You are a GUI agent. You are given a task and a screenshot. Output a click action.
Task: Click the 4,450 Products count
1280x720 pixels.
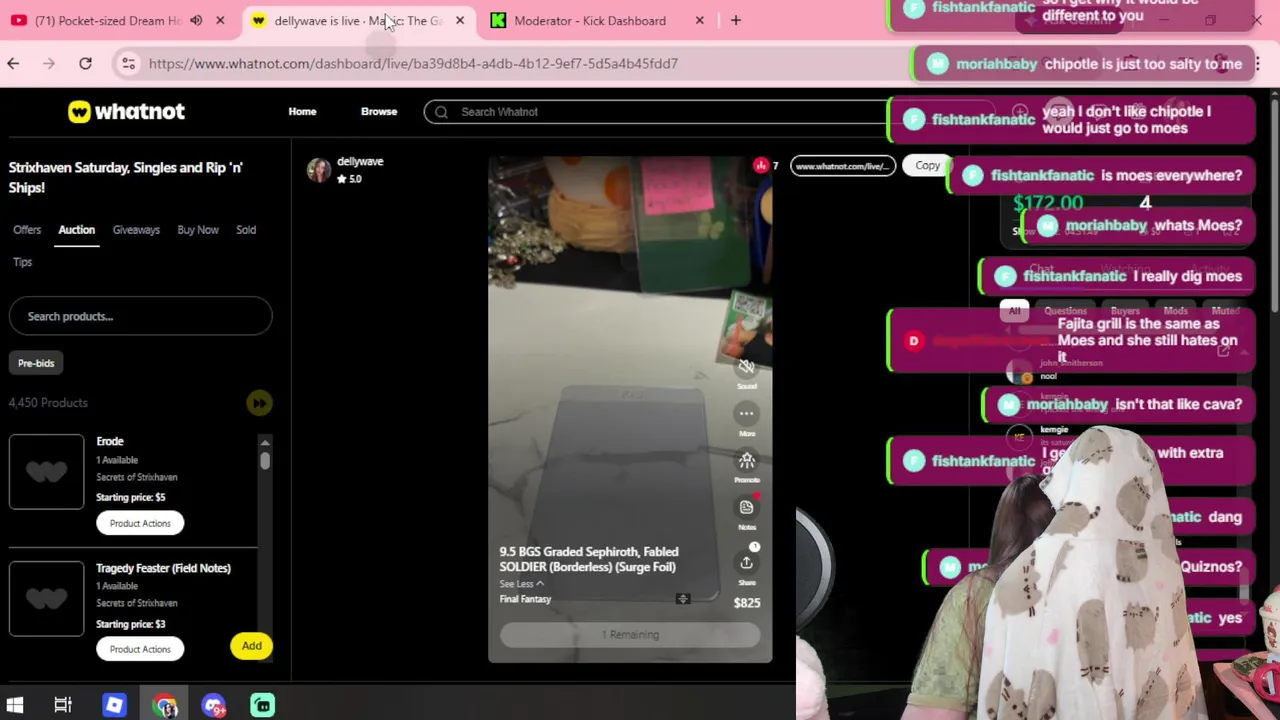48,403
